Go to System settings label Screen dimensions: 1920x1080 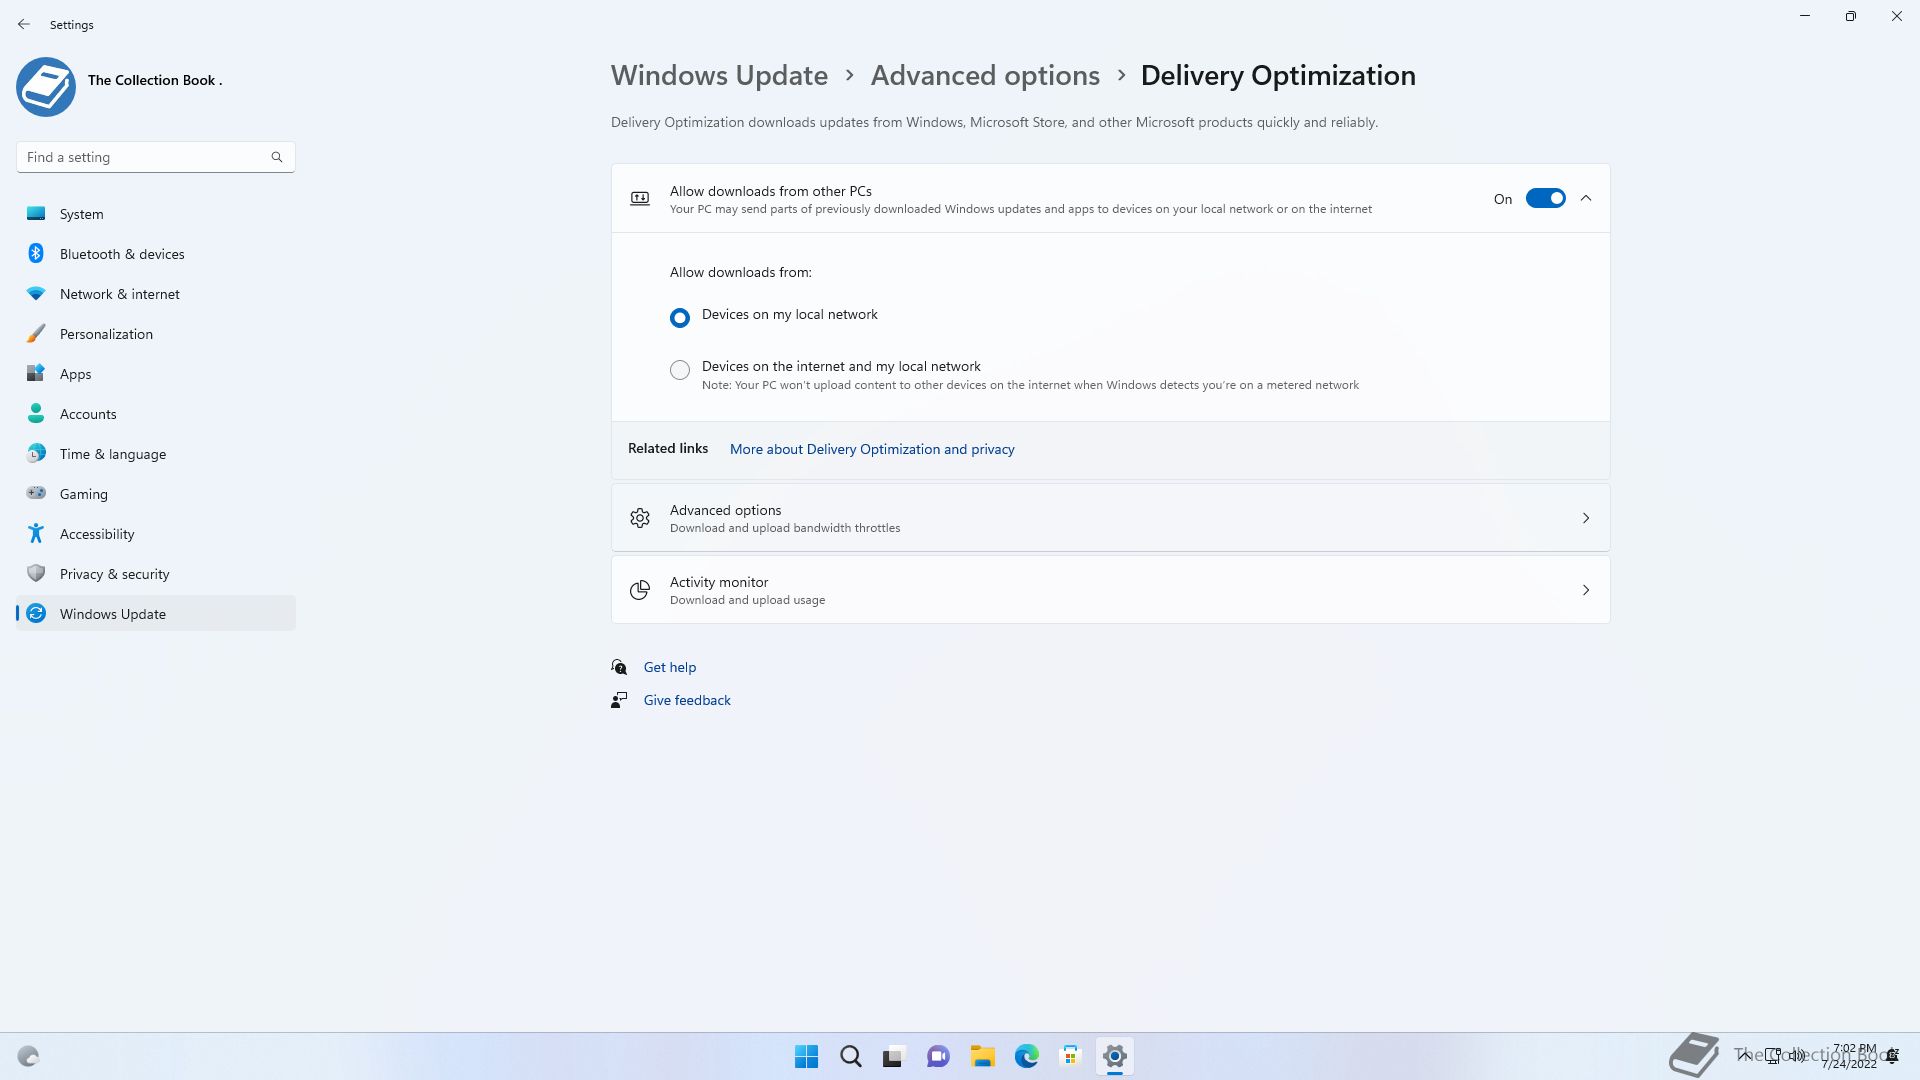tap(81, 214)
